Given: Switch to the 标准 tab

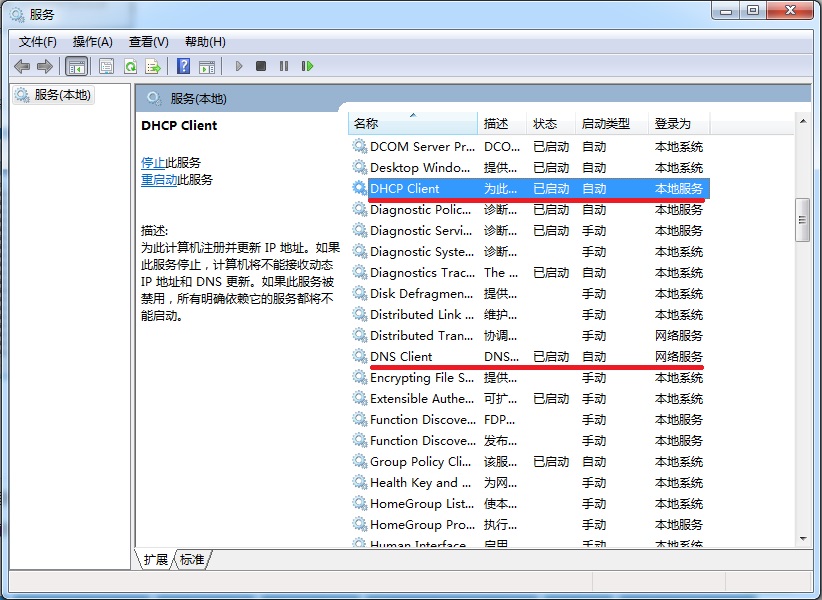Looking at the screenshot, I should click(x=192, y=560).
